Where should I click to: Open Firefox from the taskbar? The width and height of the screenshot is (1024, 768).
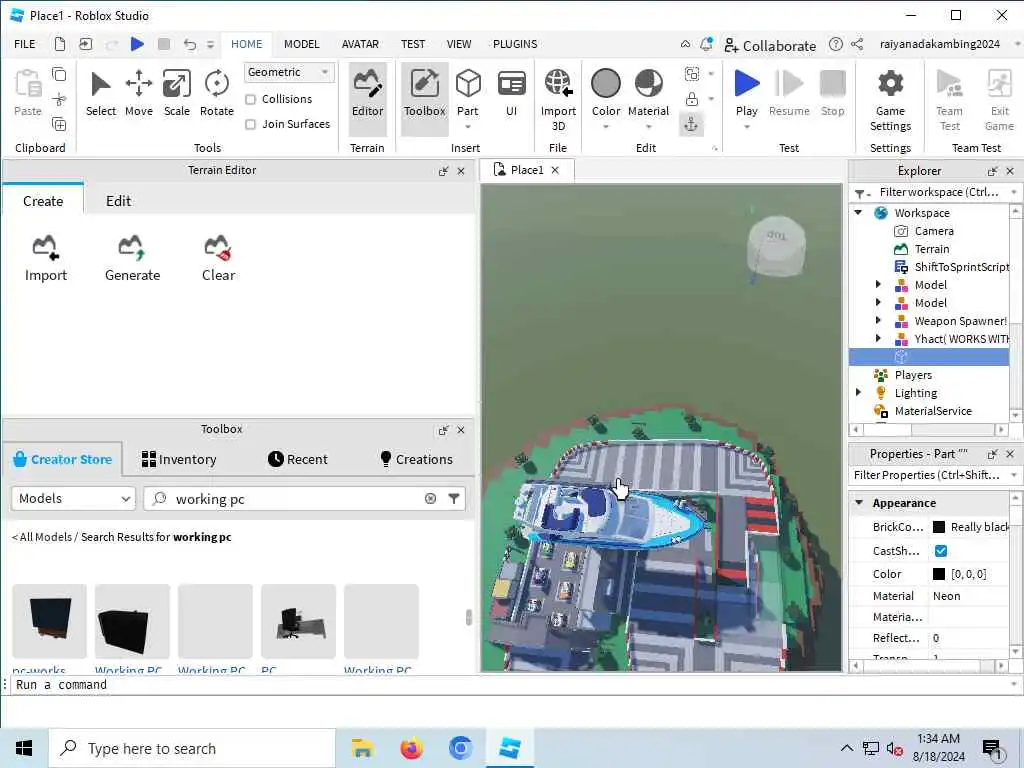click(x=411, y=748)
